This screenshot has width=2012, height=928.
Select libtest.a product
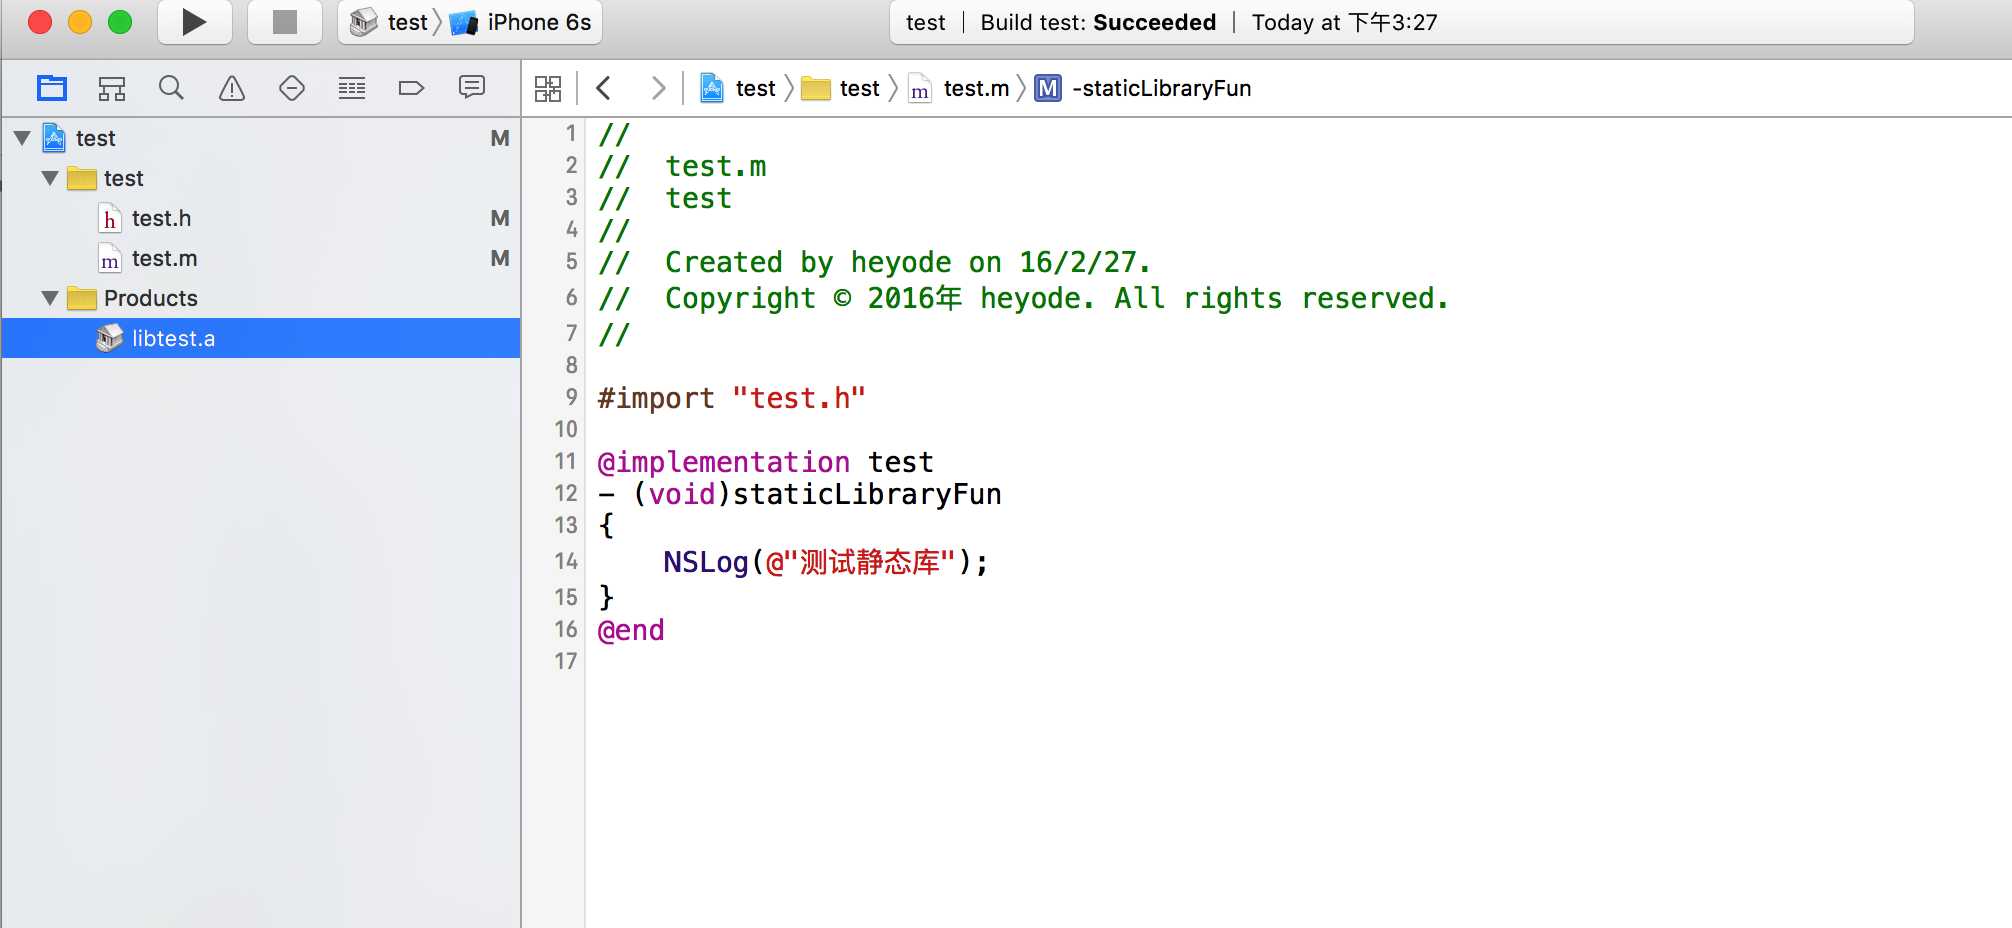tap(261, 338)
